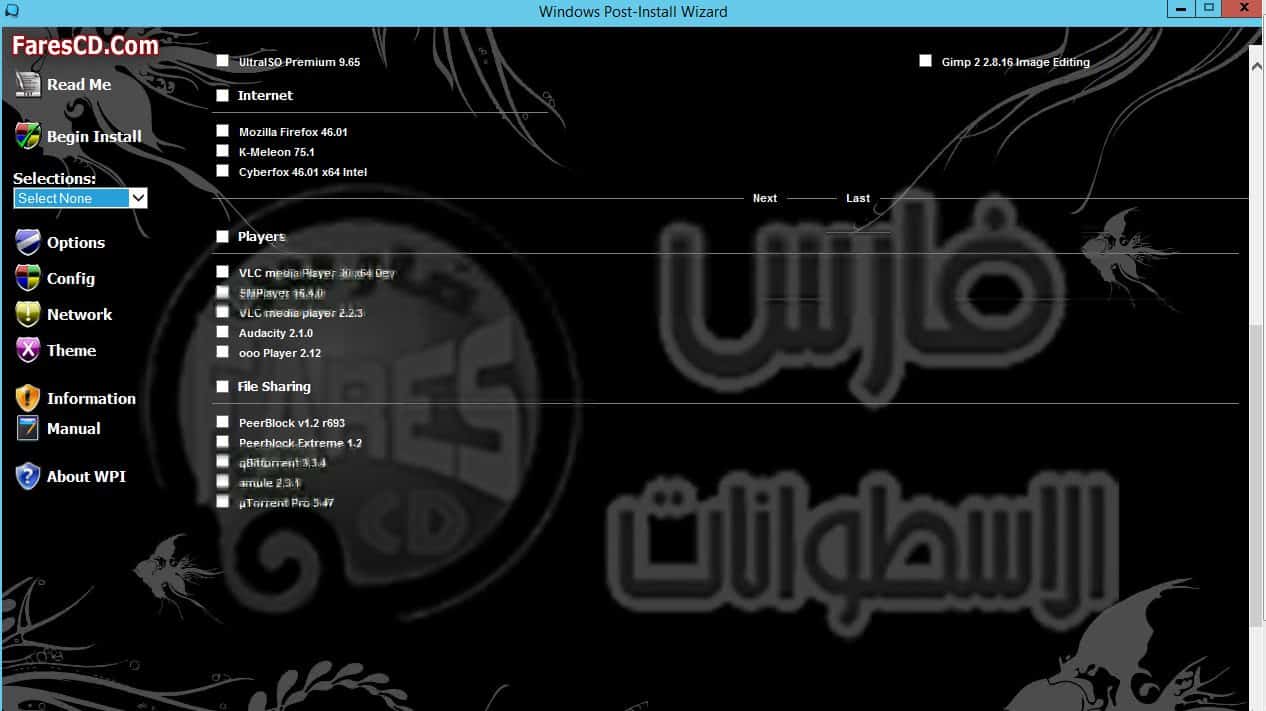Visit the FaresCD.Com logo link

coord(85,45)
